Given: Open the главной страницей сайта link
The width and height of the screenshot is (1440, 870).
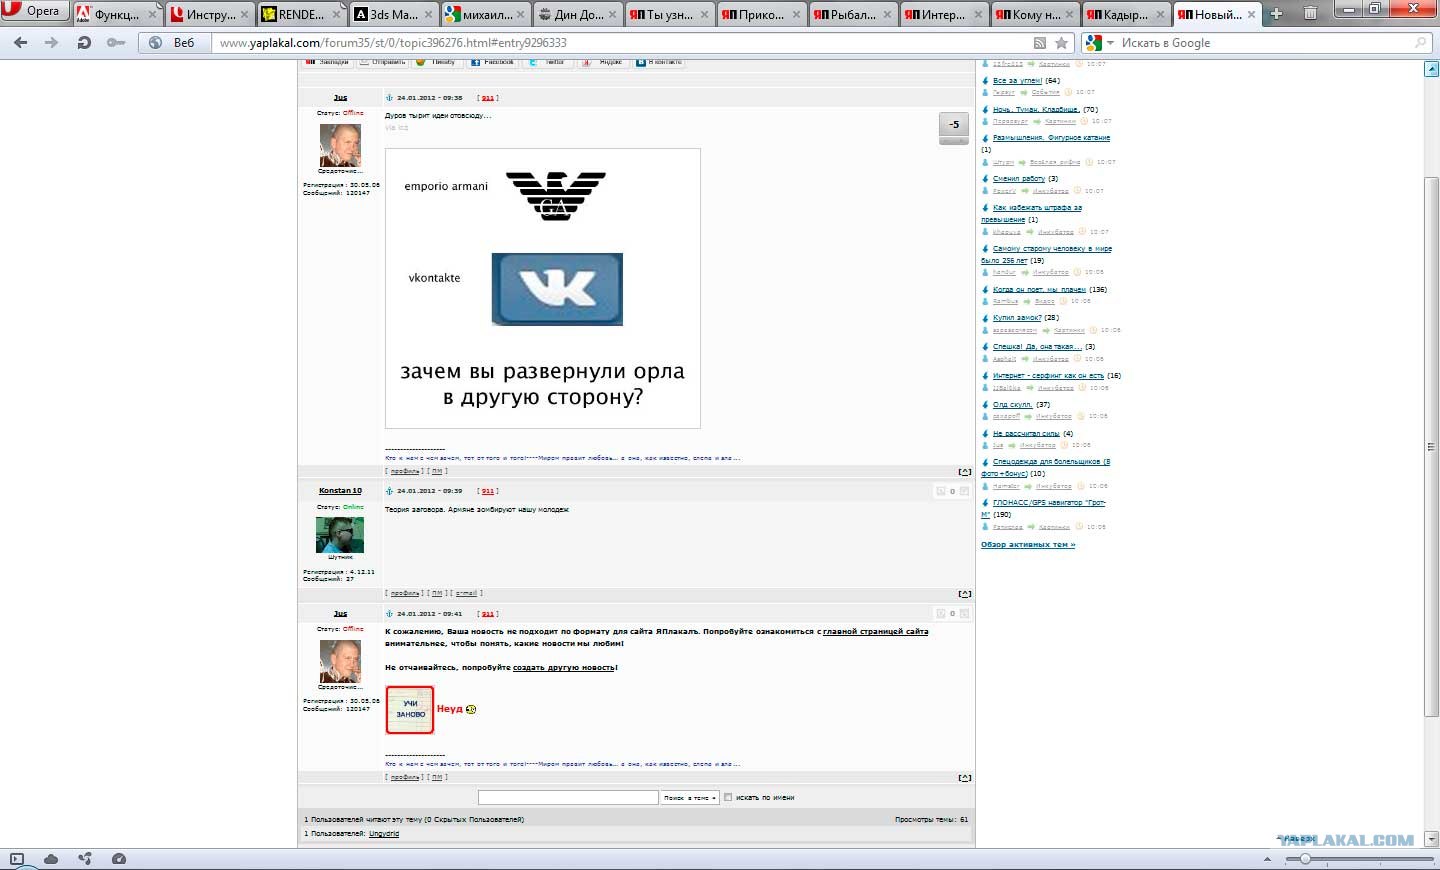Looking at the screenshot, I should [875, 632].
